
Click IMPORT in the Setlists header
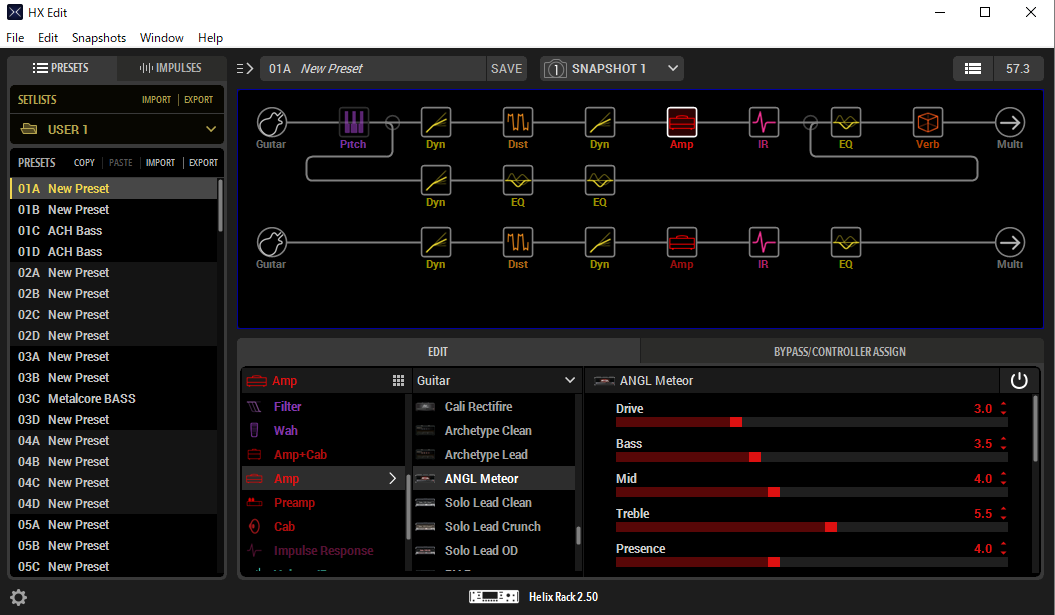tap(156, 100)
